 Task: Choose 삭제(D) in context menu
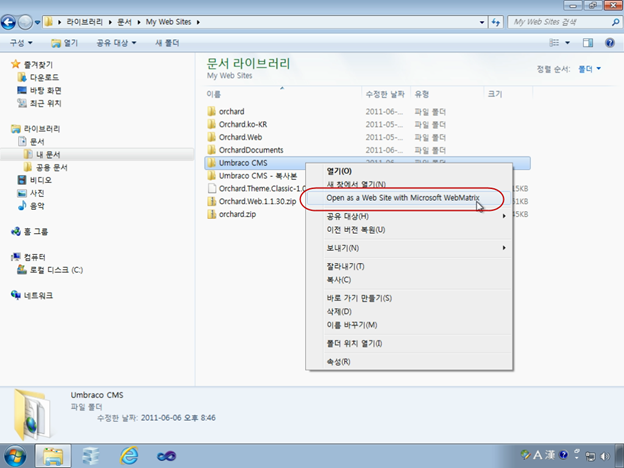(x=409, y=311)
